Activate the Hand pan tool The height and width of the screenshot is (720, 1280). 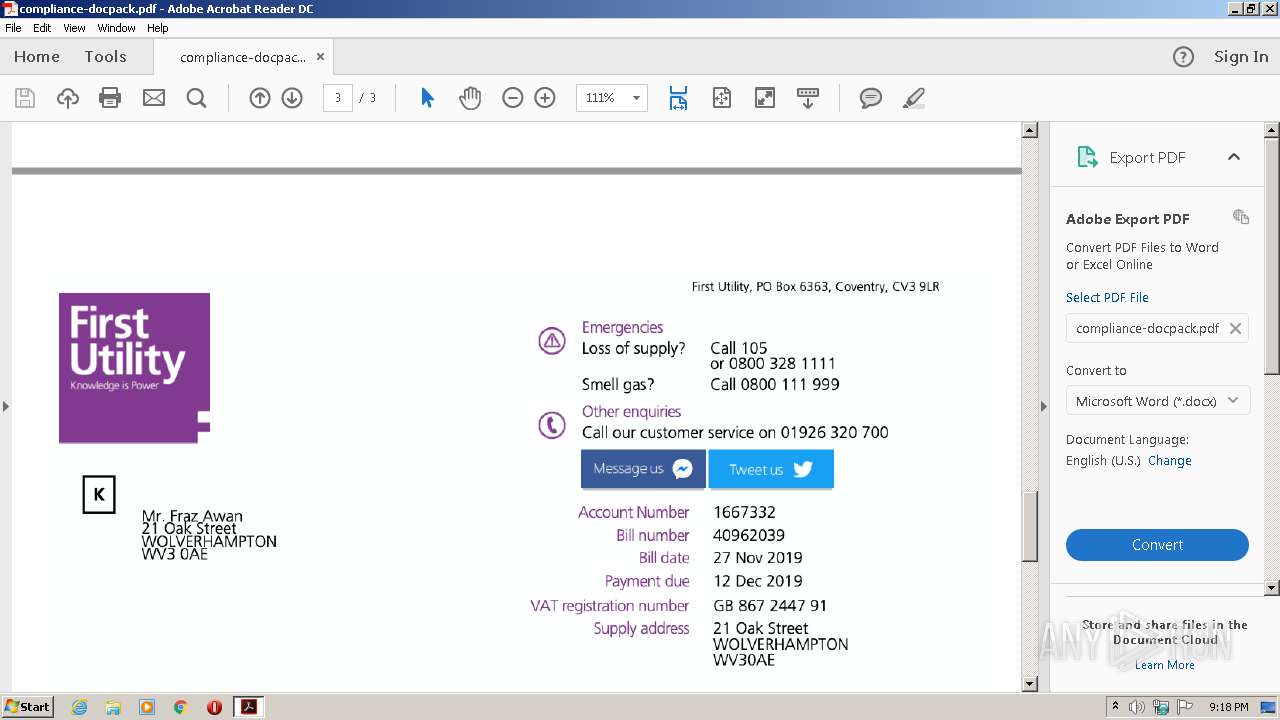(x=470, y=98)
